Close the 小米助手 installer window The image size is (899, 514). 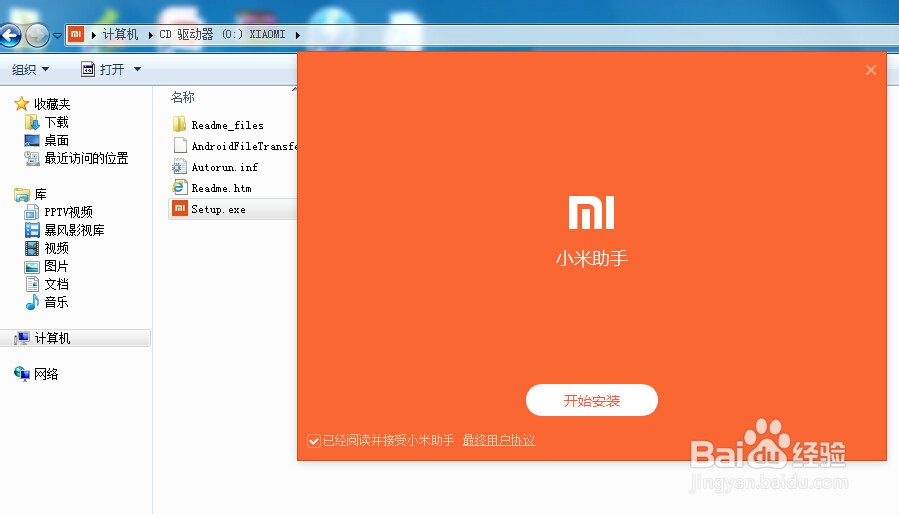pos(871,70)
